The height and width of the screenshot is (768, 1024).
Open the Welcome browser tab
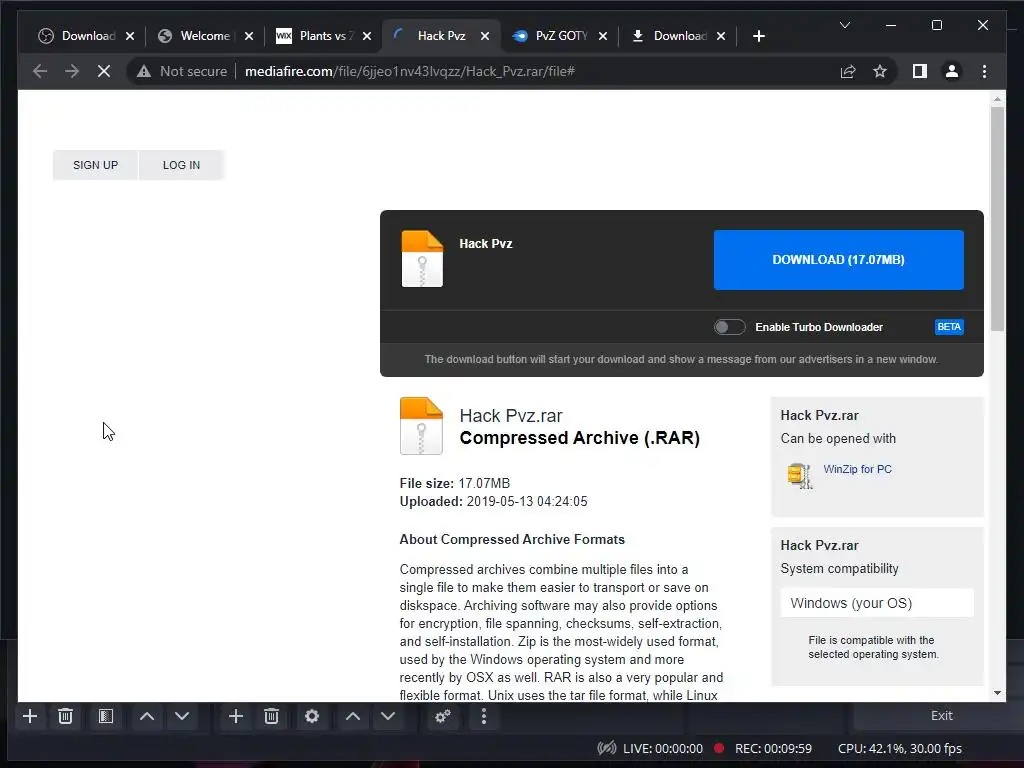click(204, 36)
